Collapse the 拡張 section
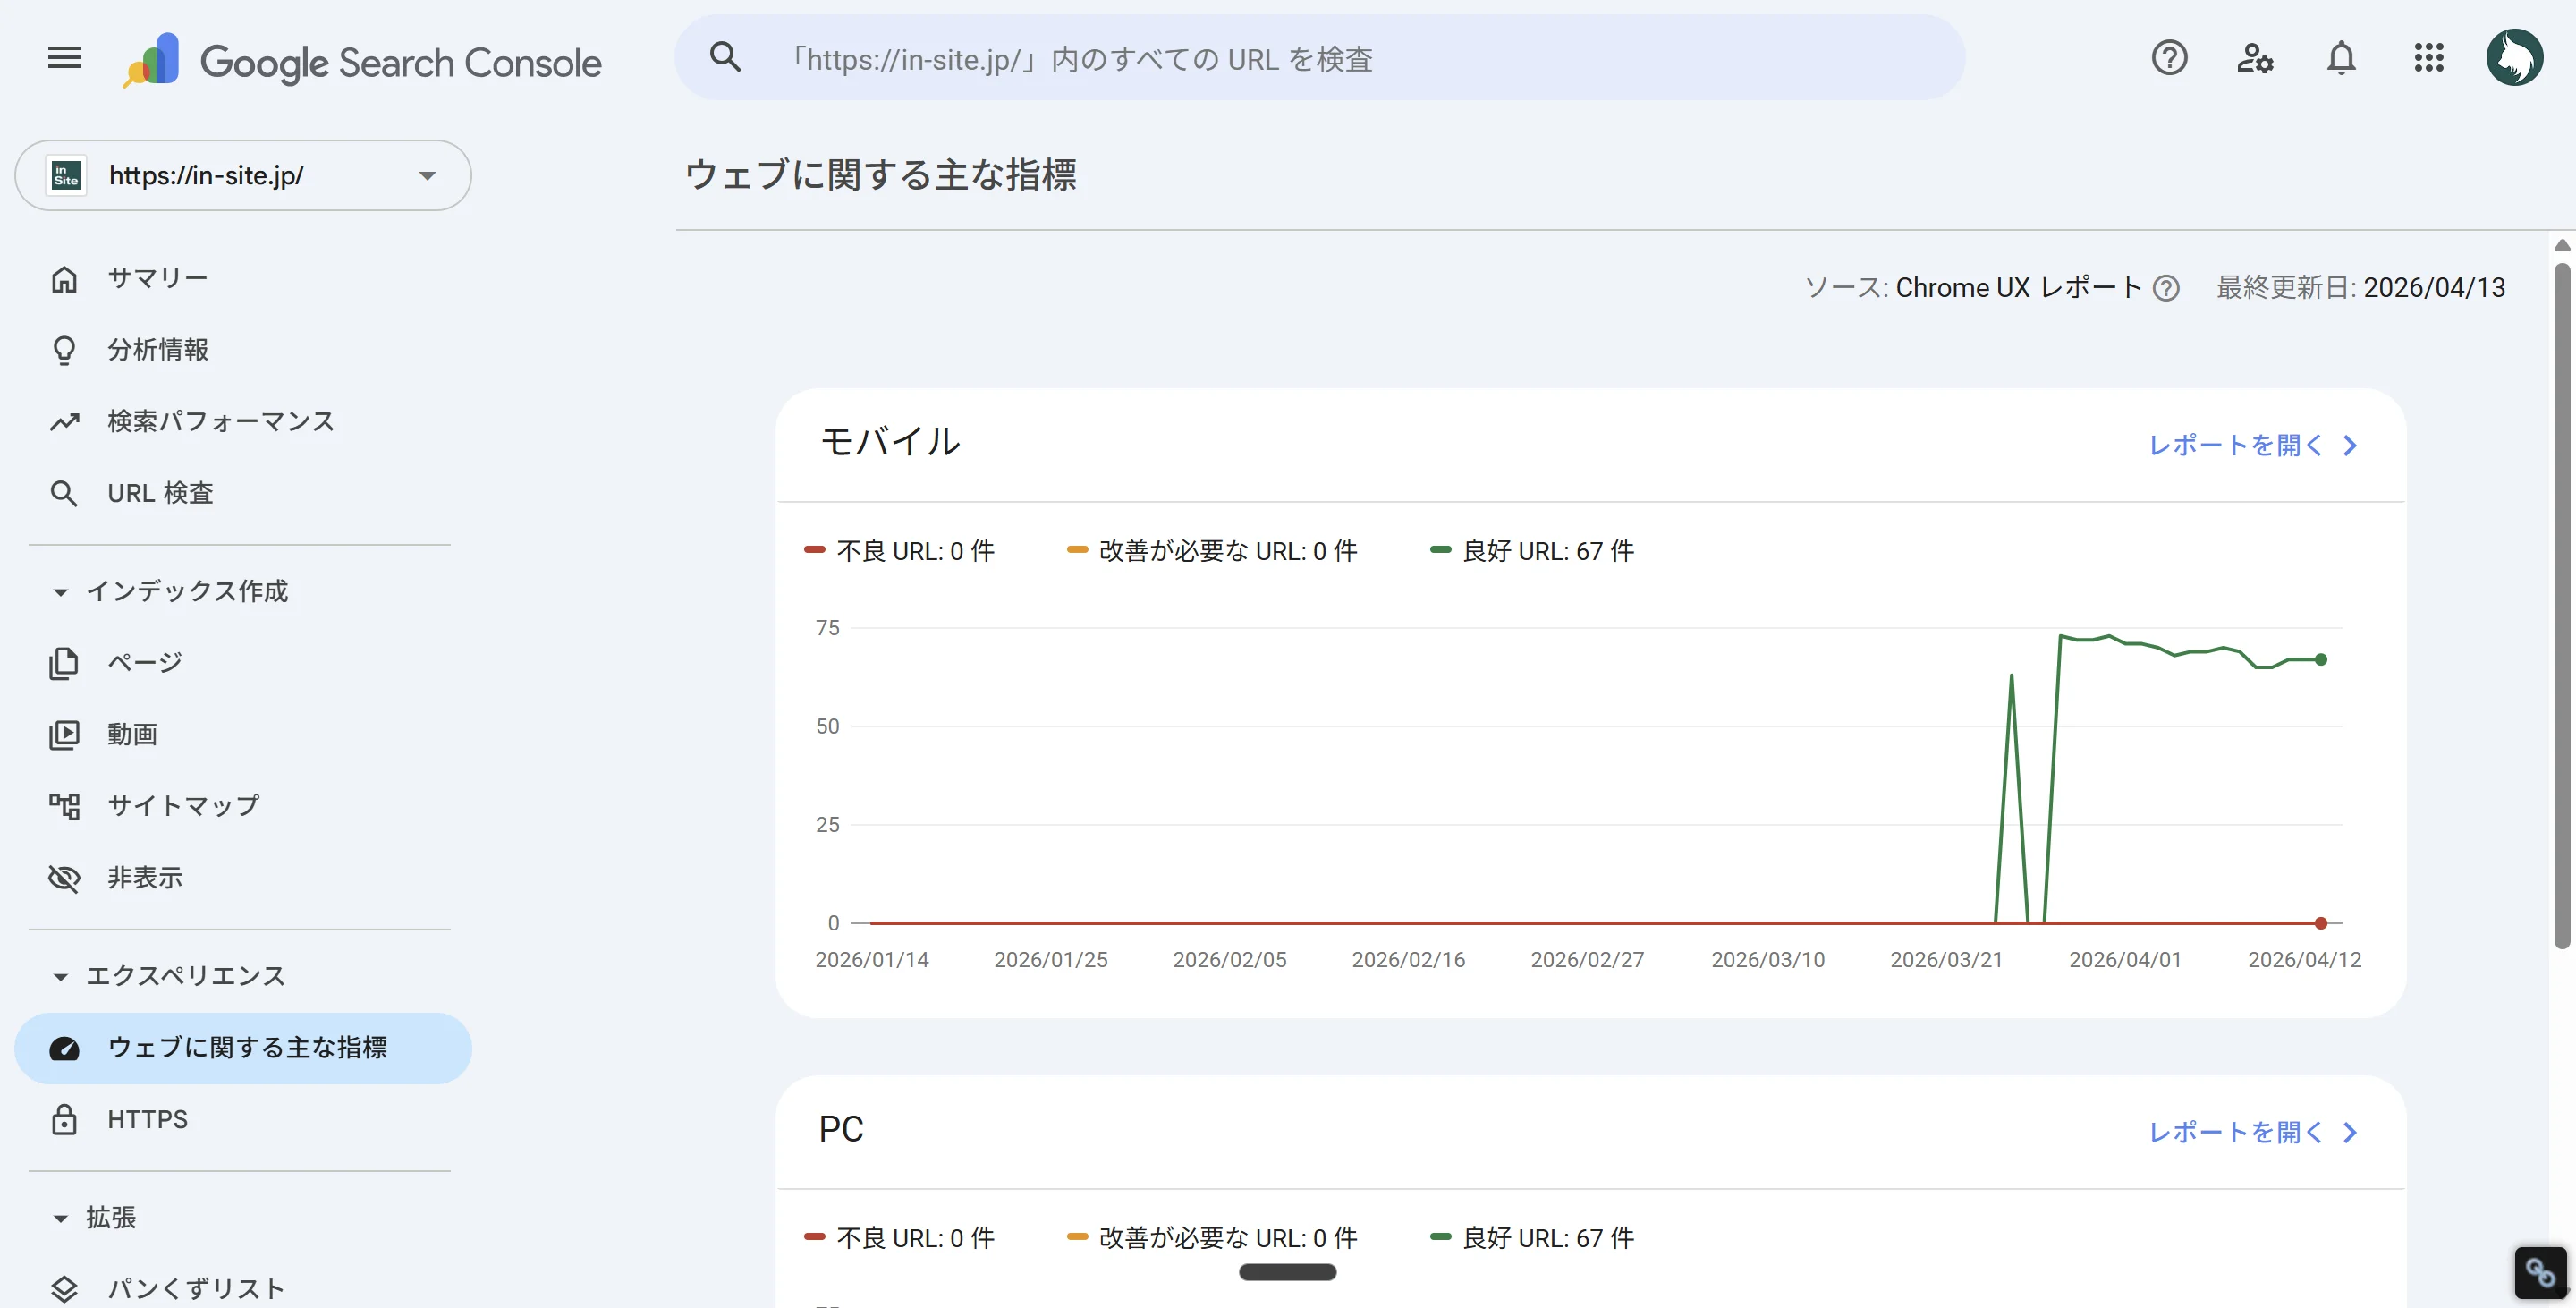2576x1308 pixels. 60,1218
